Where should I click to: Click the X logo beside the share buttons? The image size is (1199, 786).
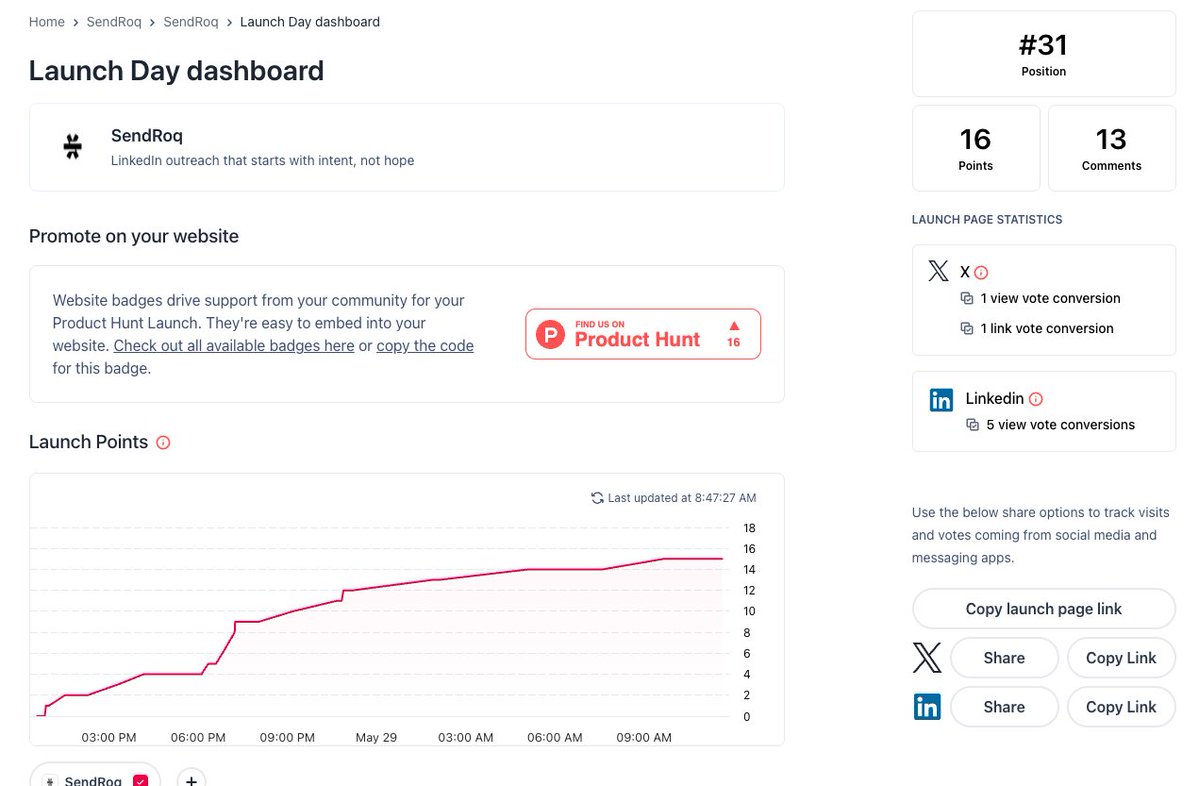(x=927, y=658)
